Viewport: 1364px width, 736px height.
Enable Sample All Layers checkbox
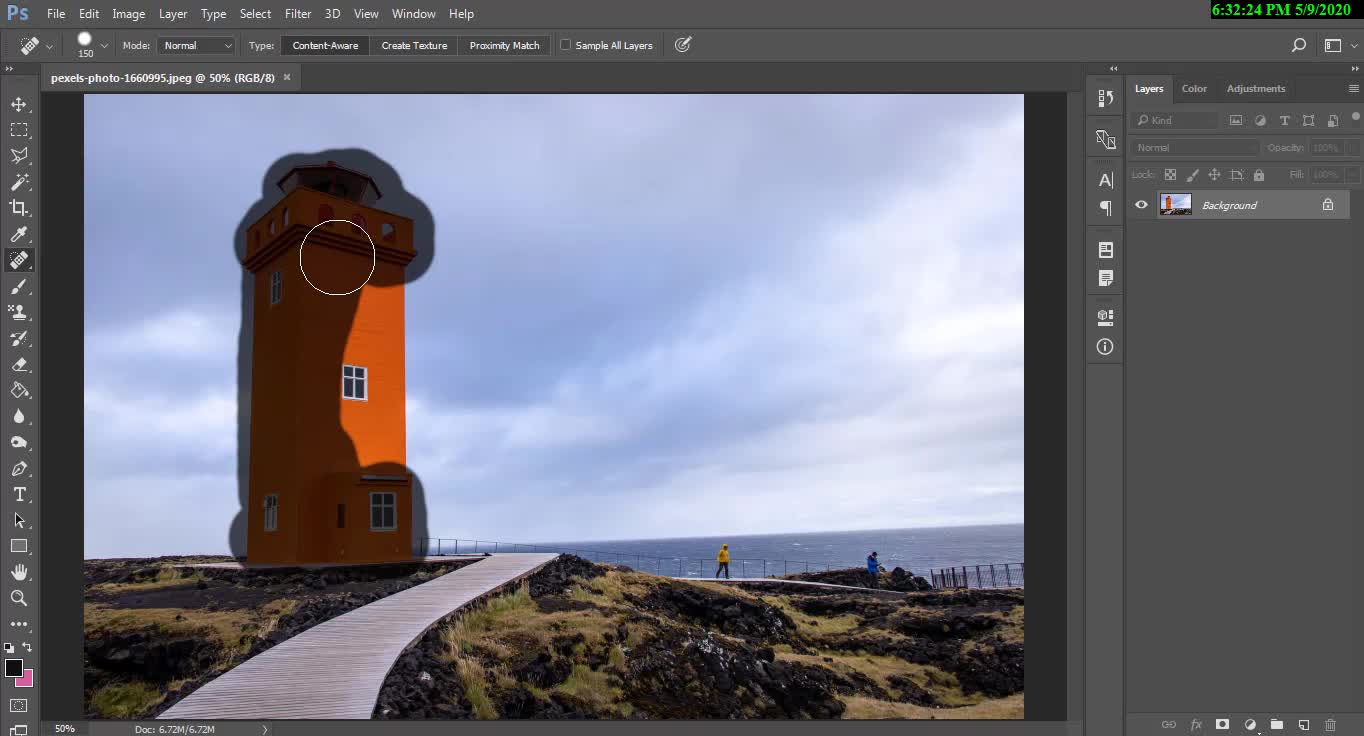click(x=566, y=45)
